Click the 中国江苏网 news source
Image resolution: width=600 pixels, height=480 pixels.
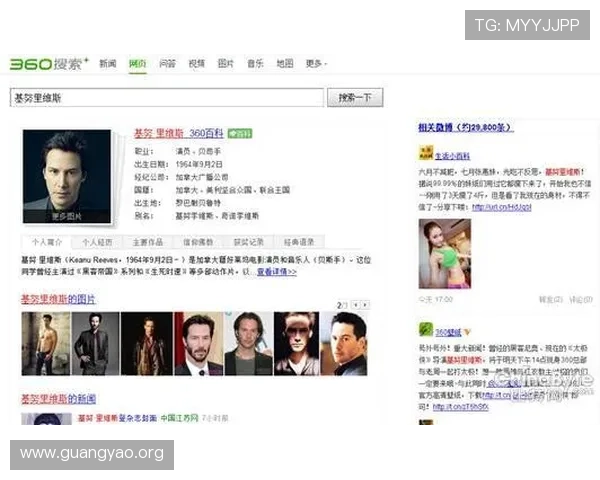(x=179, y=418)
